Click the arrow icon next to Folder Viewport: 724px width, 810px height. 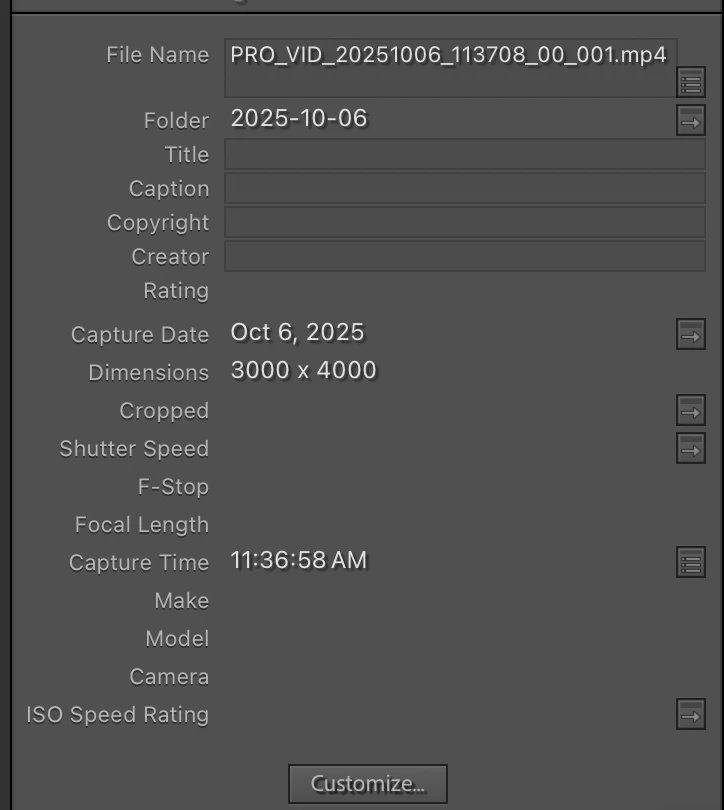coord(691,120)
